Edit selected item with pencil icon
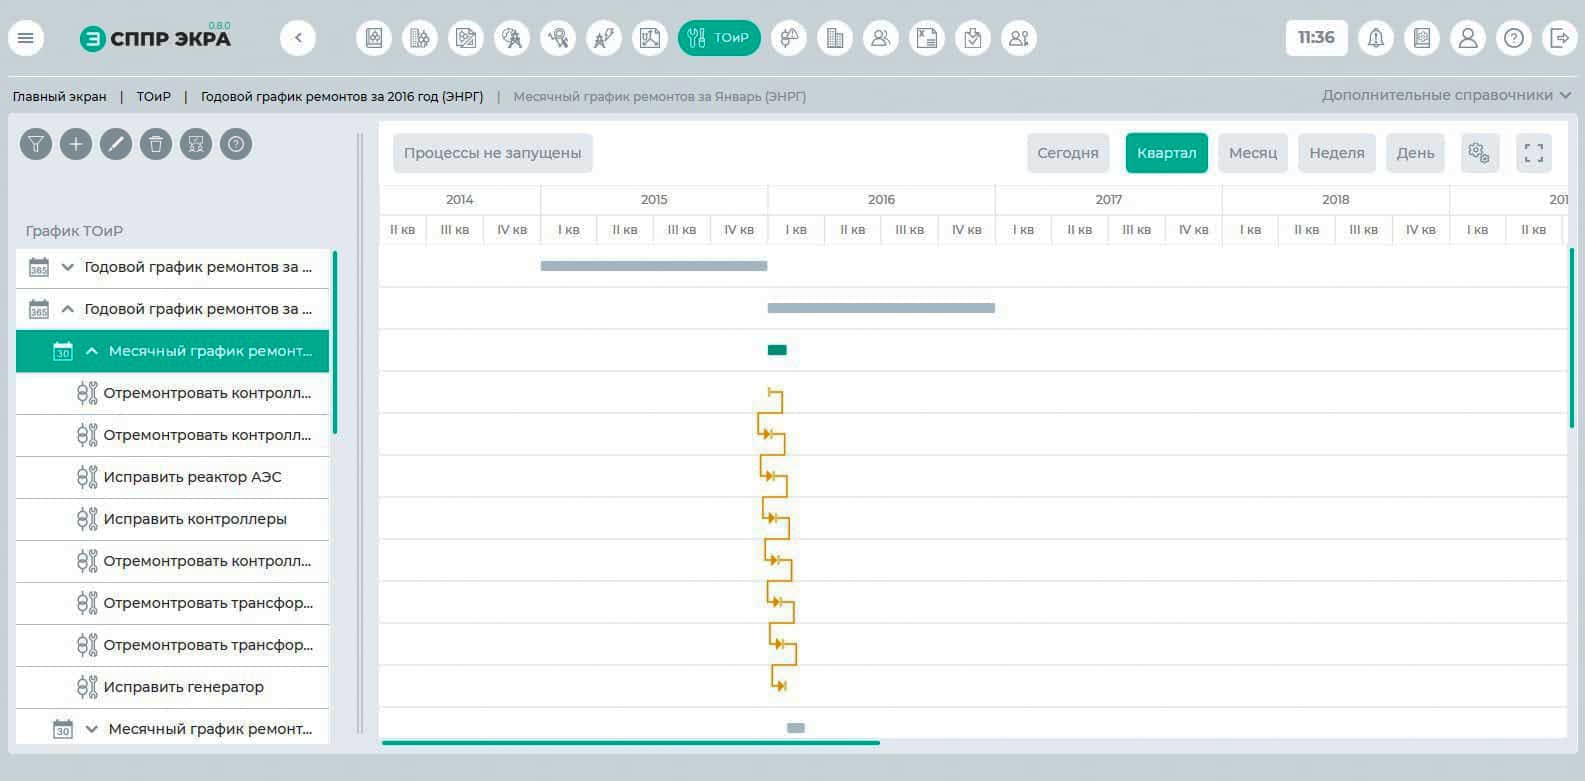 (116, 144)
